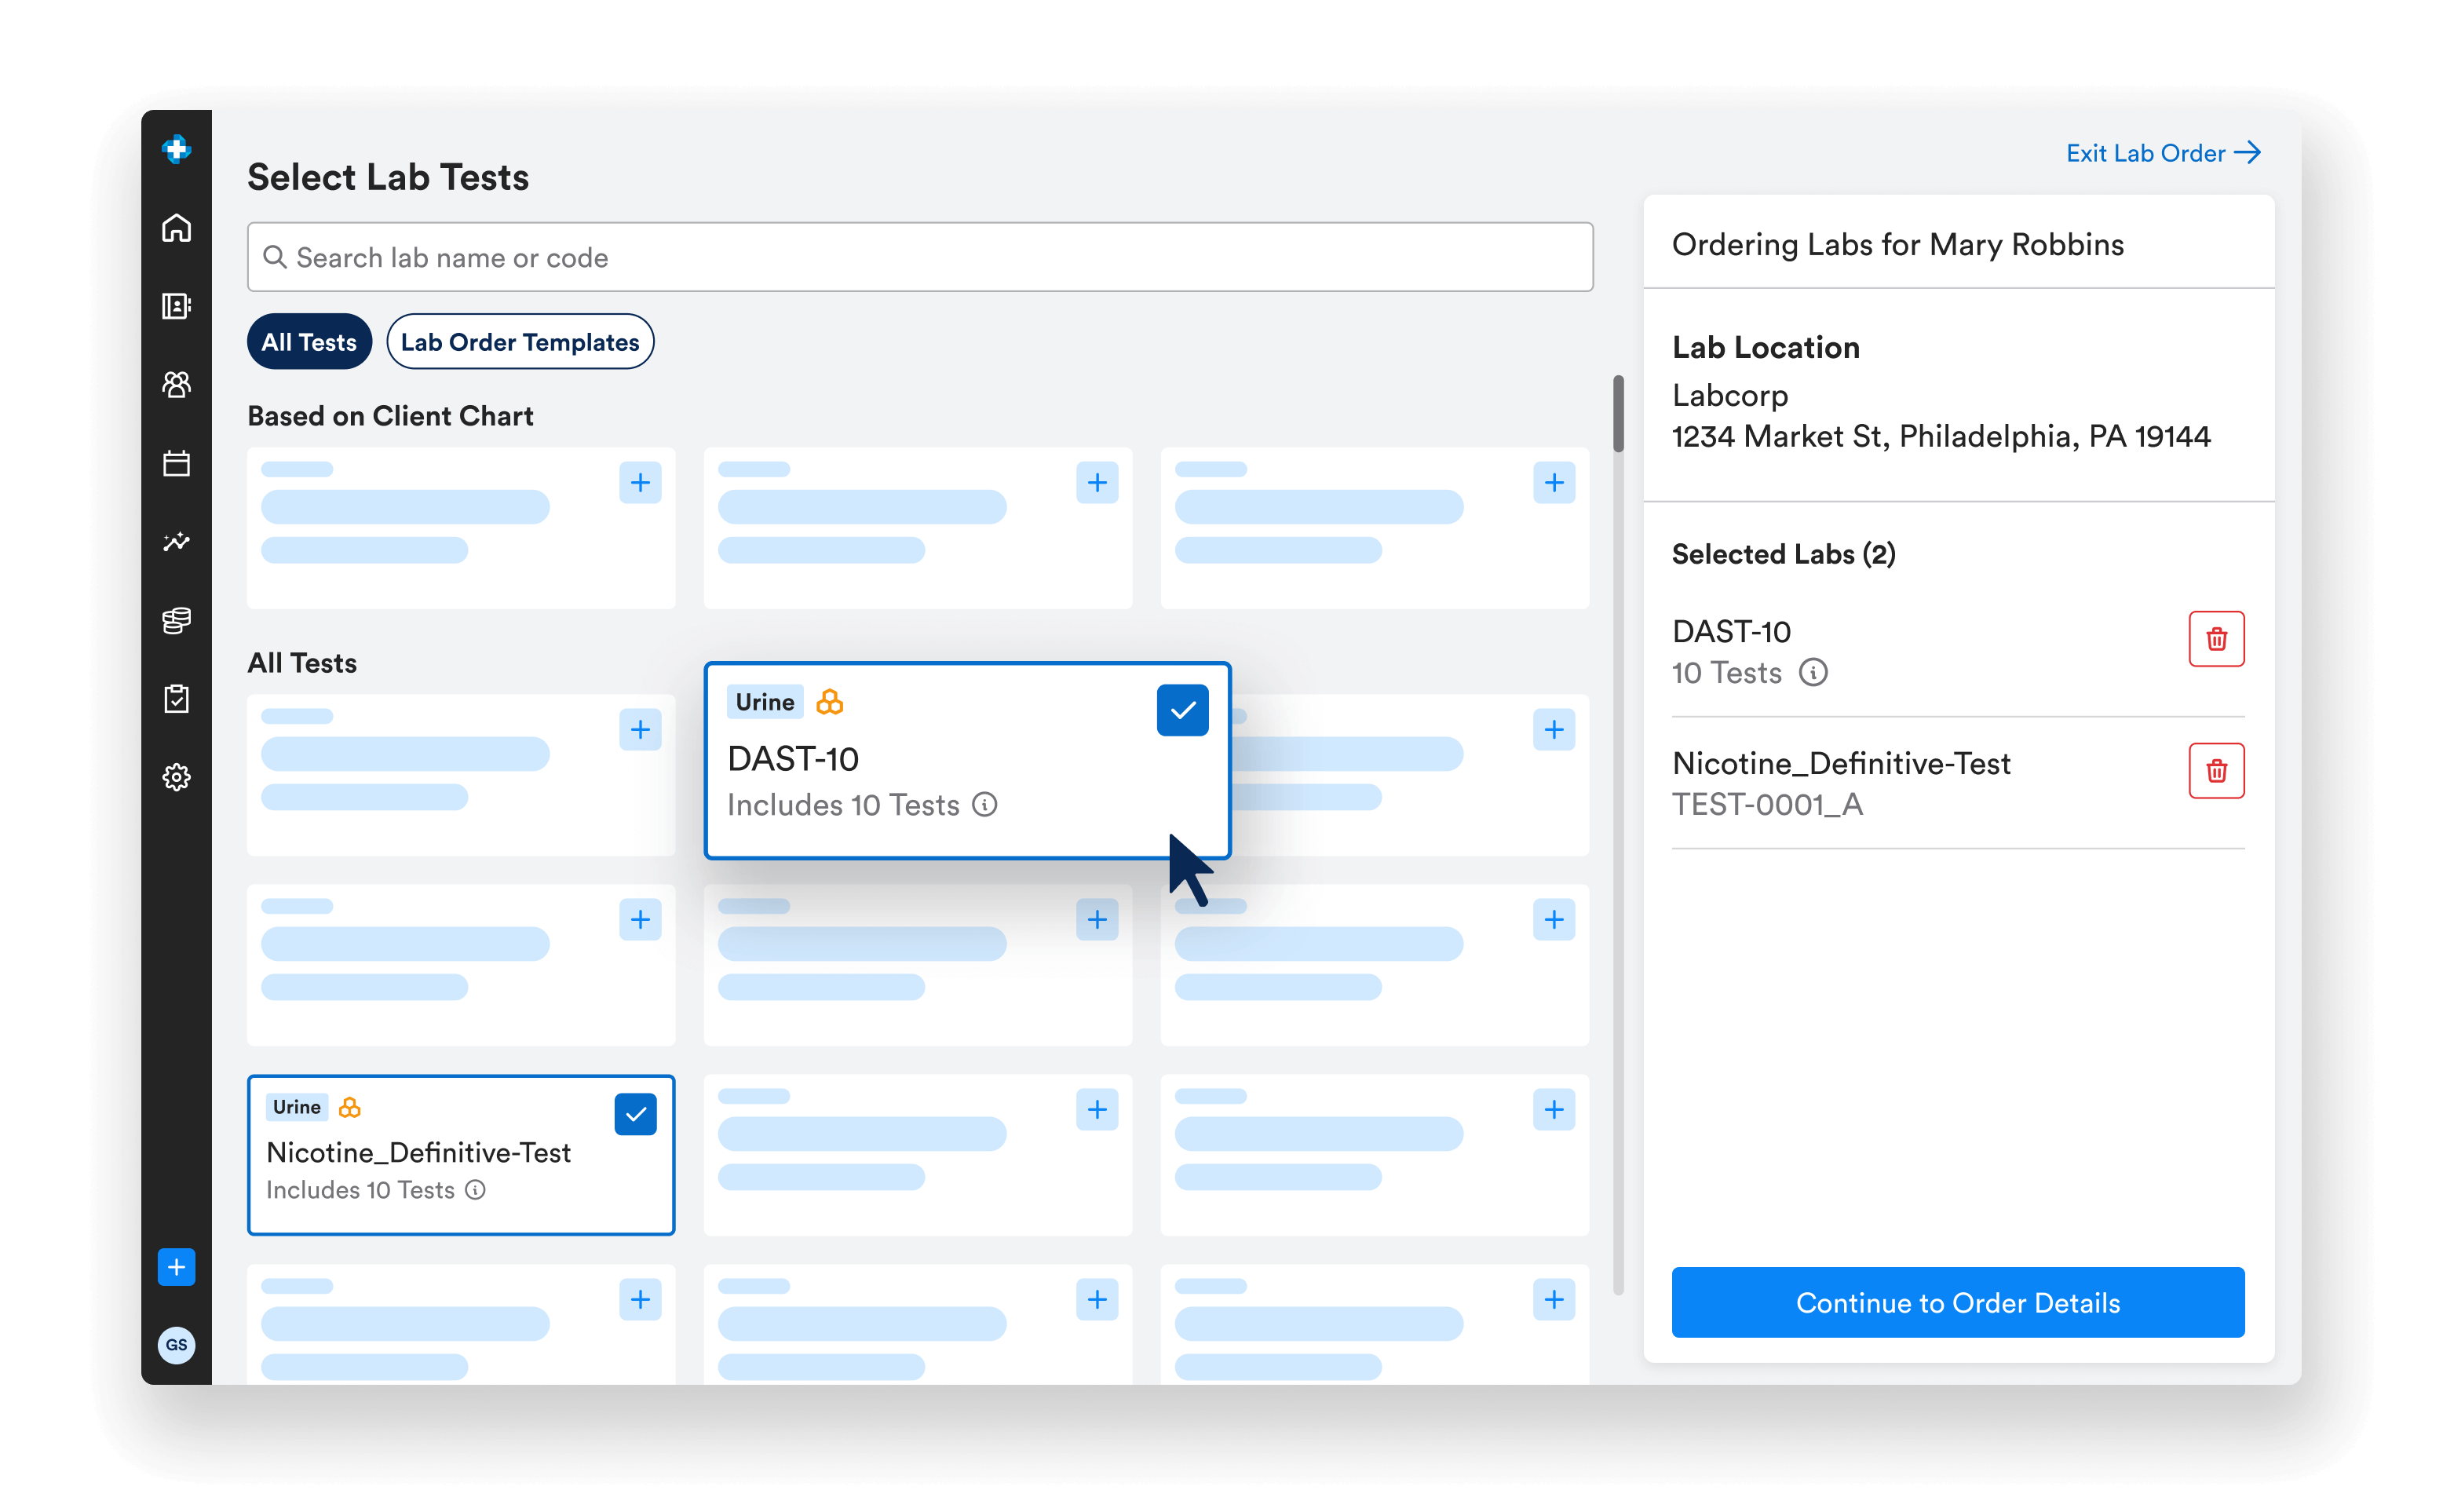This screenshot has height=1512, width=2443.
Task: Show info for 10 Tests in Selected Labs
Action: [x=1813, y=673]
